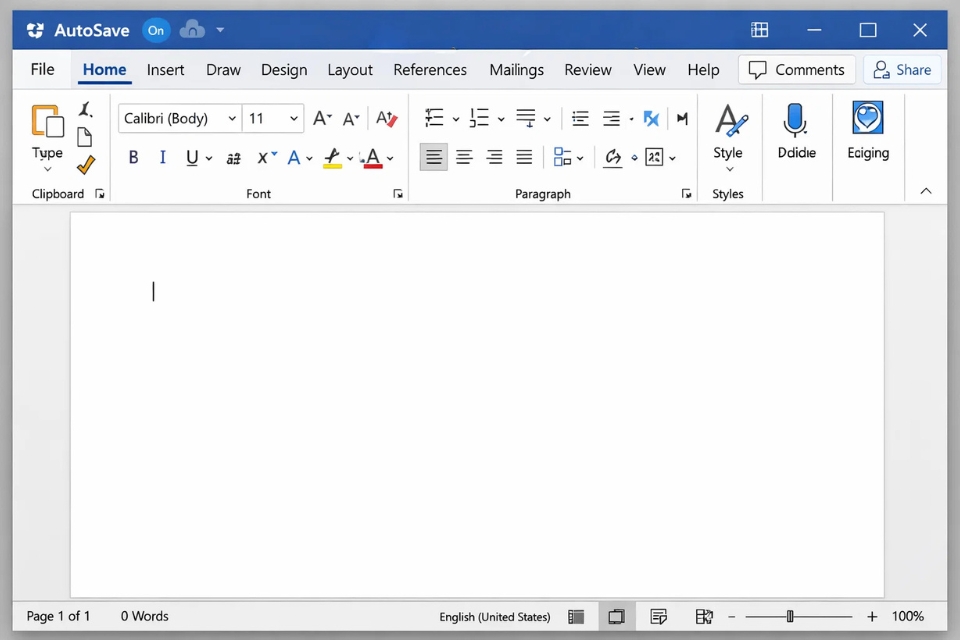Open the font size dropdown

coord(293,118)
